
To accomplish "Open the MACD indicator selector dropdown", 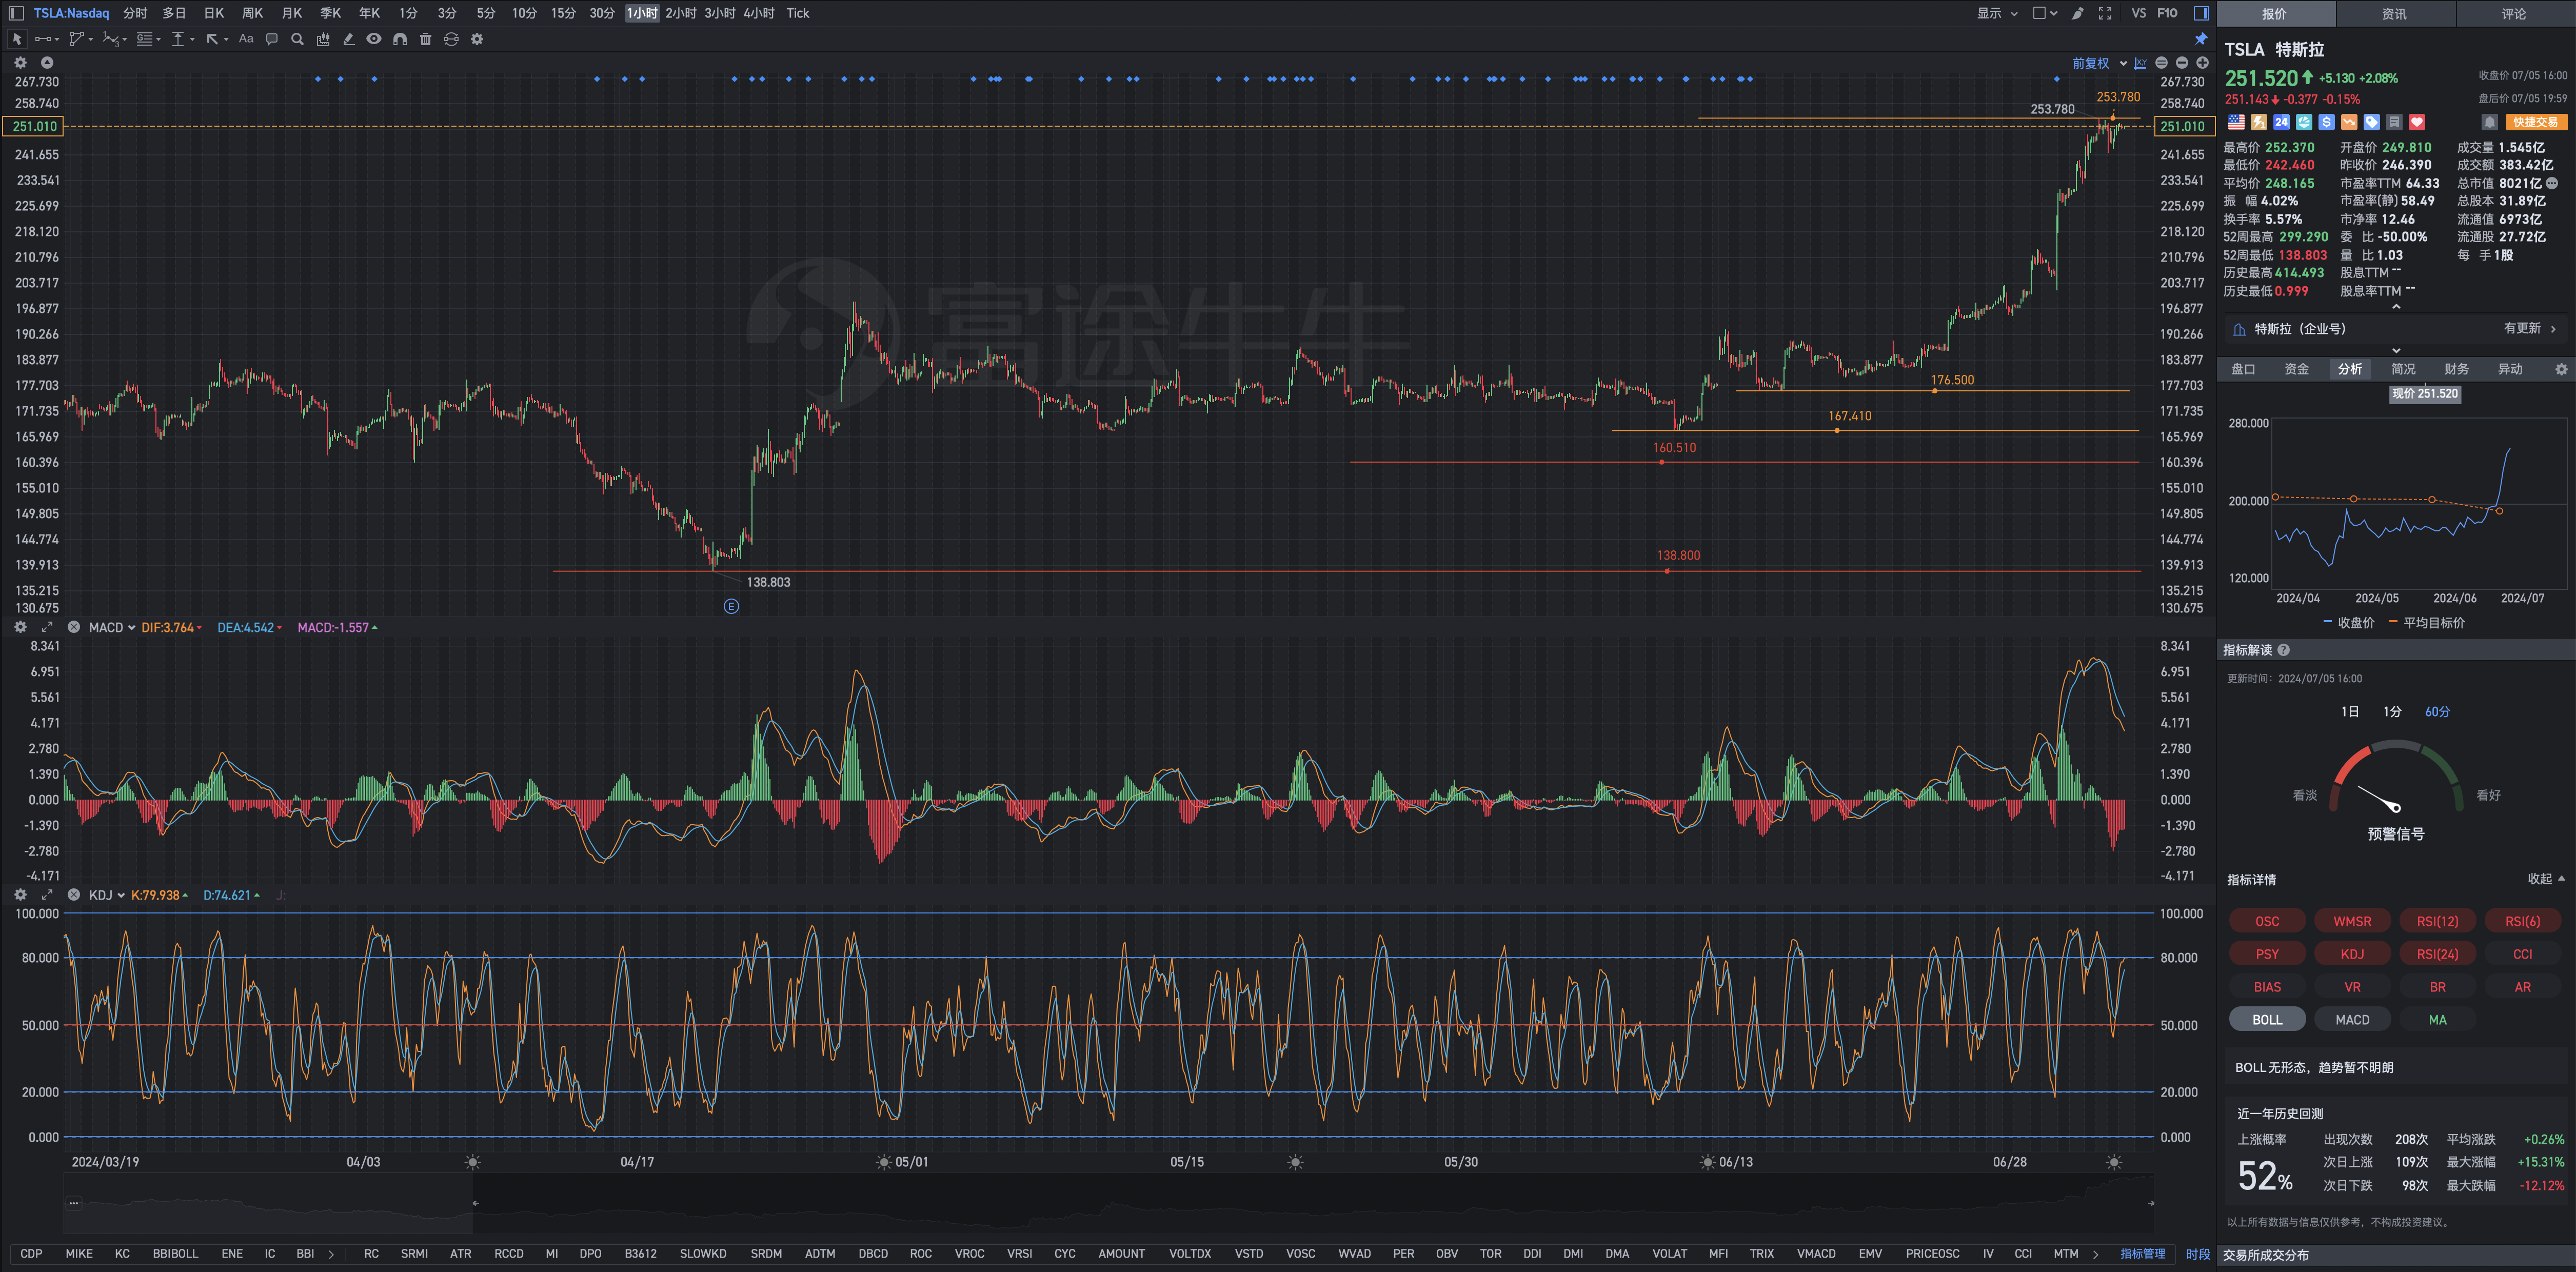I will tap(111, 627).
